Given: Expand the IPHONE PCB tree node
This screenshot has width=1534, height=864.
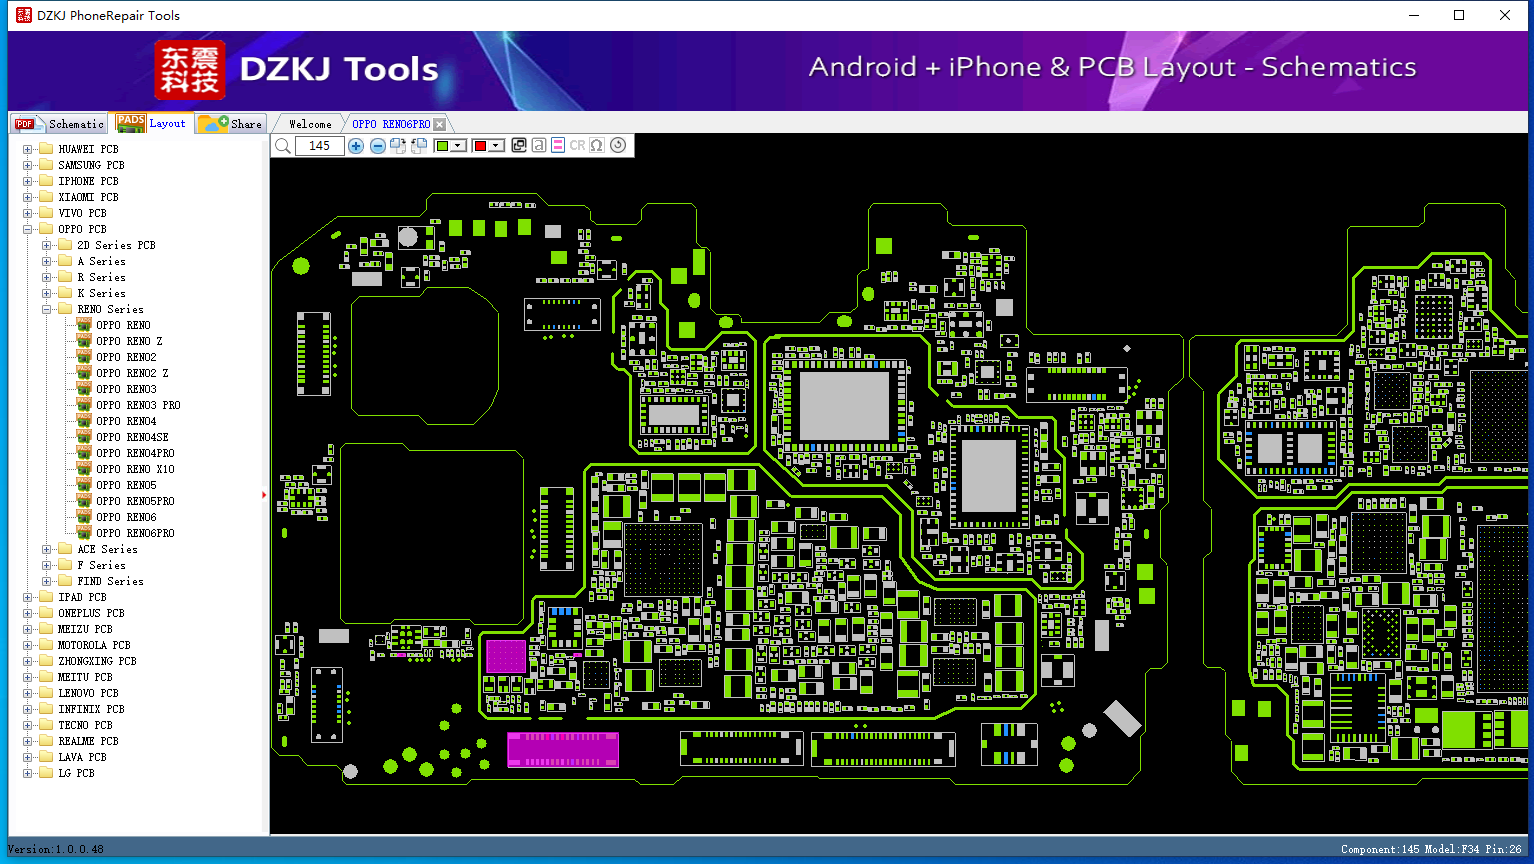Looking at the screenshot, I should coord(28,181).
